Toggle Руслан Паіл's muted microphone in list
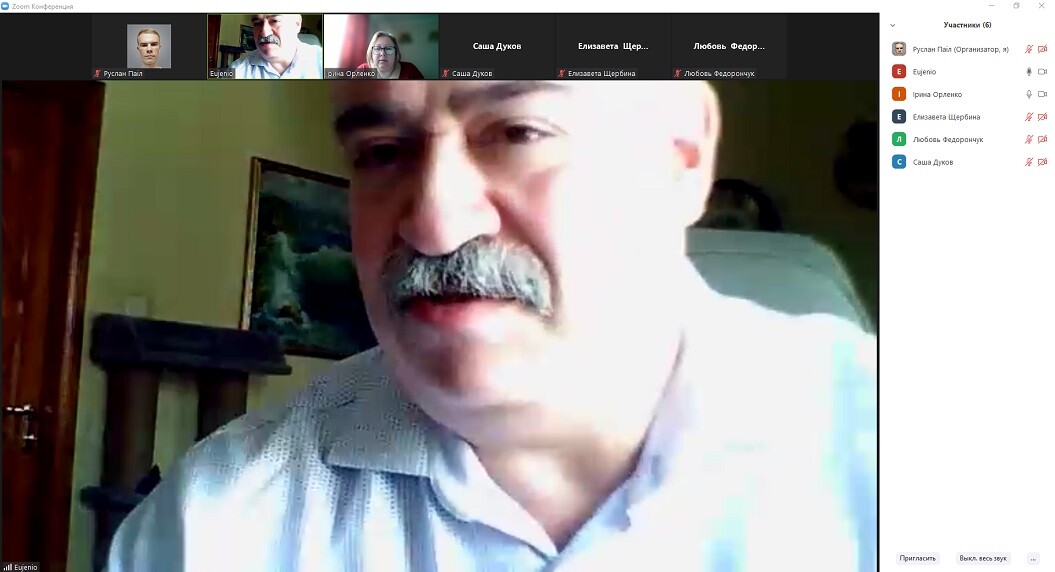Screen dimensions: 1055x572 [1028, 49]
